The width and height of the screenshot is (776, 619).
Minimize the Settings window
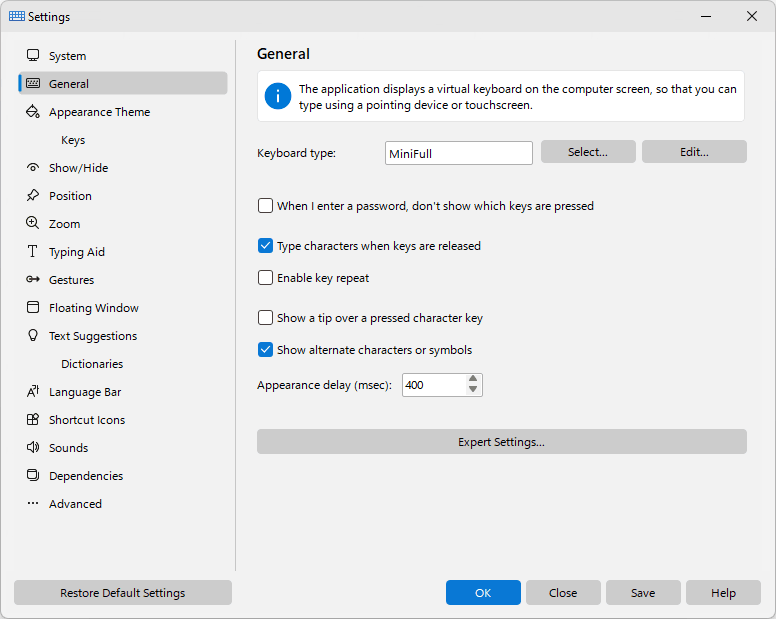click(706, 16)
